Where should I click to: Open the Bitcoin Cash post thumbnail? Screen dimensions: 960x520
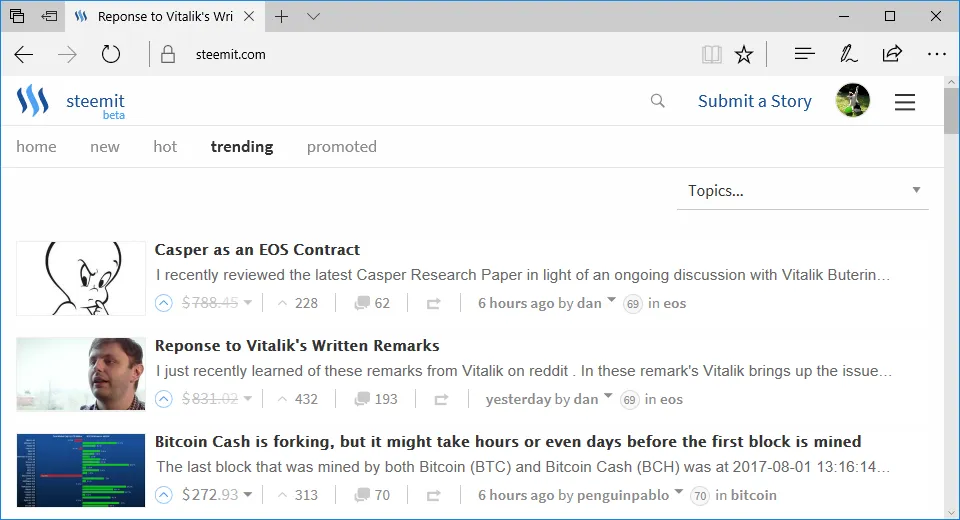(81, 470)
